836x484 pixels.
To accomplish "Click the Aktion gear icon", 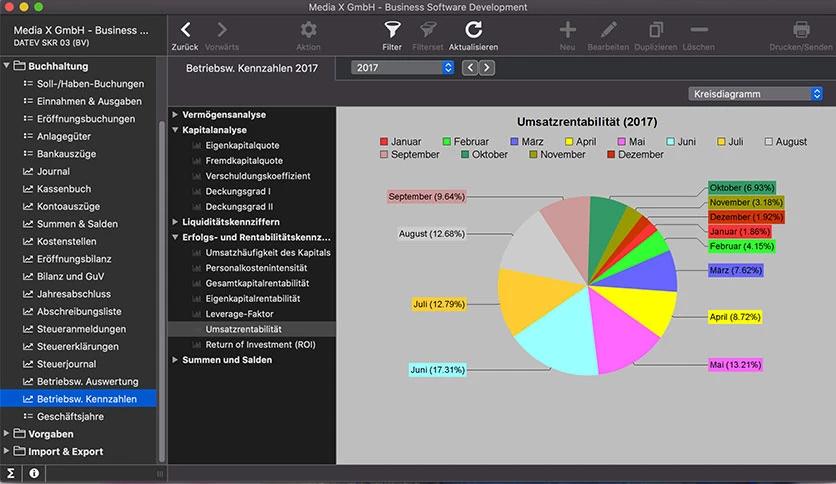I will (309, 30).
